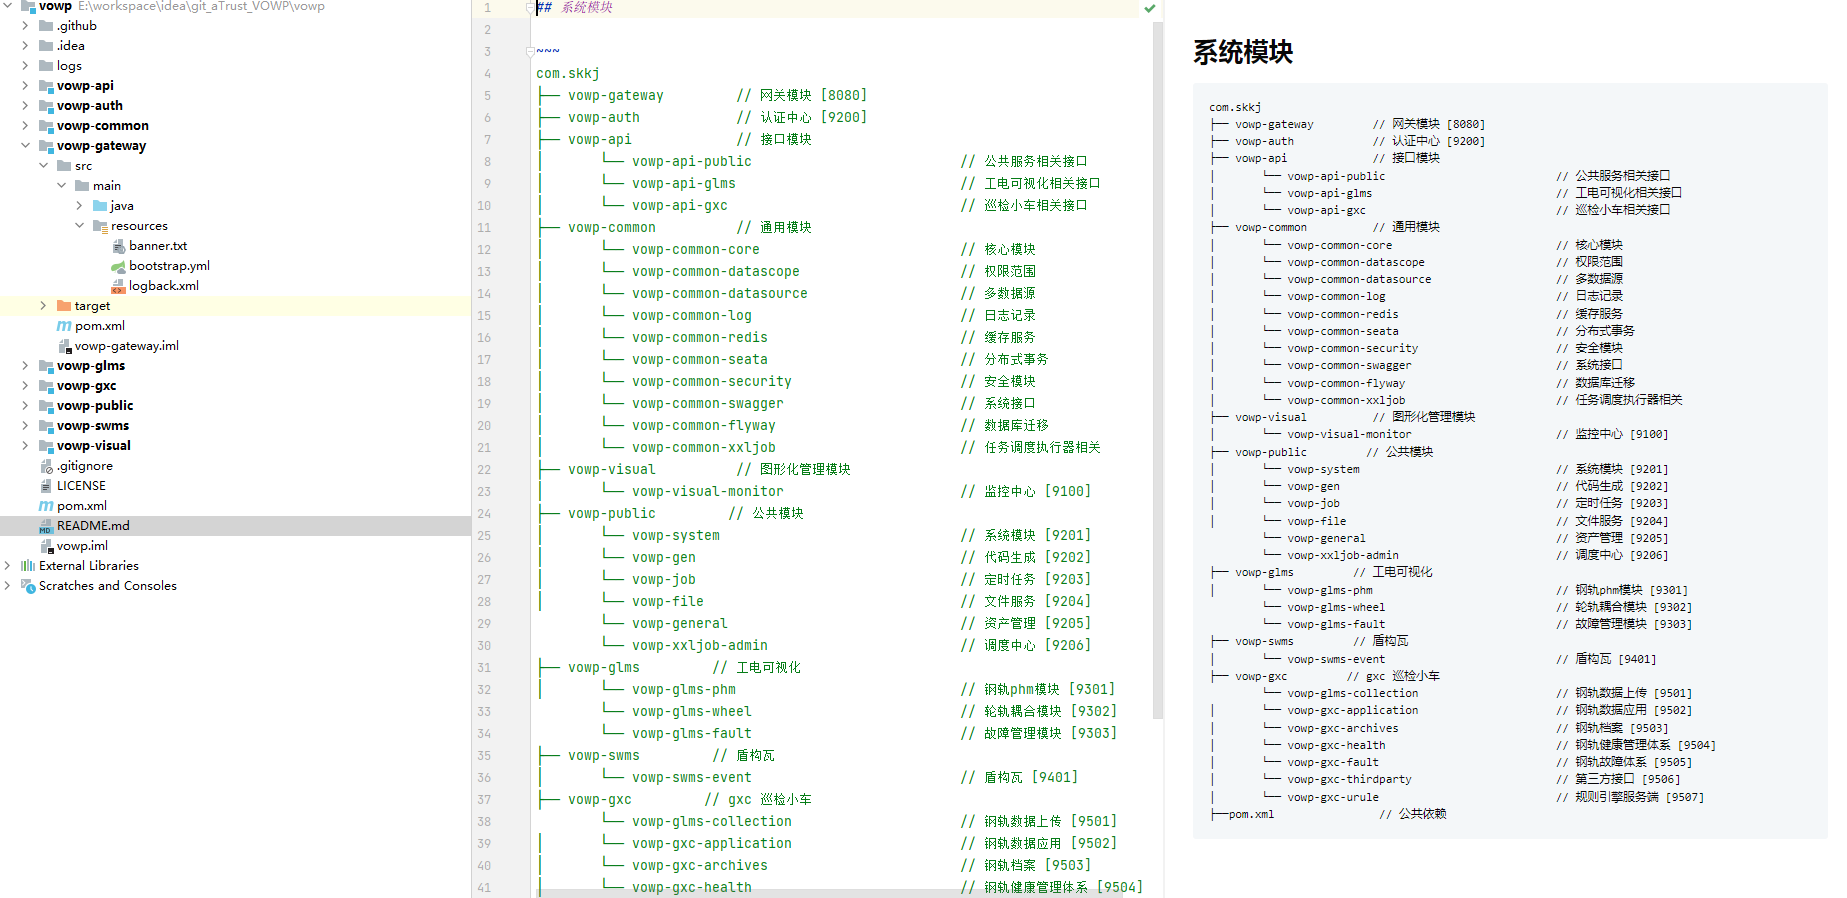Screen dimensions: 1847x898
Task: Click 'vowp-swms-event' in preview pane
Action: [1336, 660]
